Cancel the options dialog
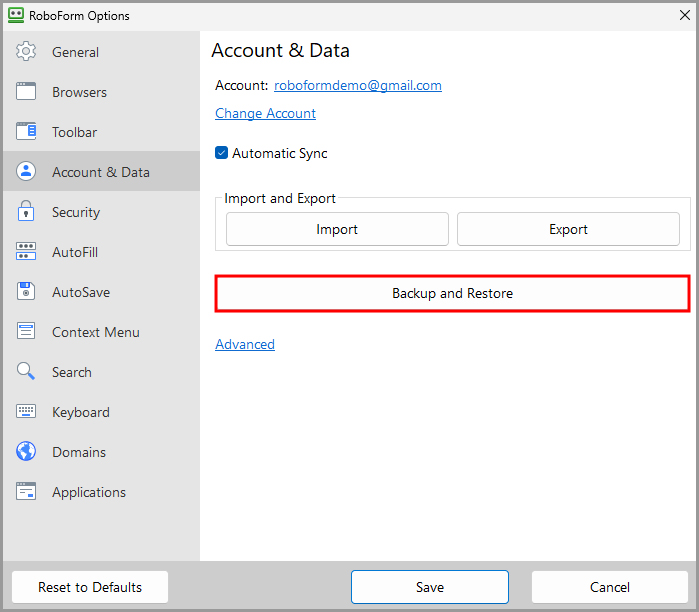 pos(610,587)
